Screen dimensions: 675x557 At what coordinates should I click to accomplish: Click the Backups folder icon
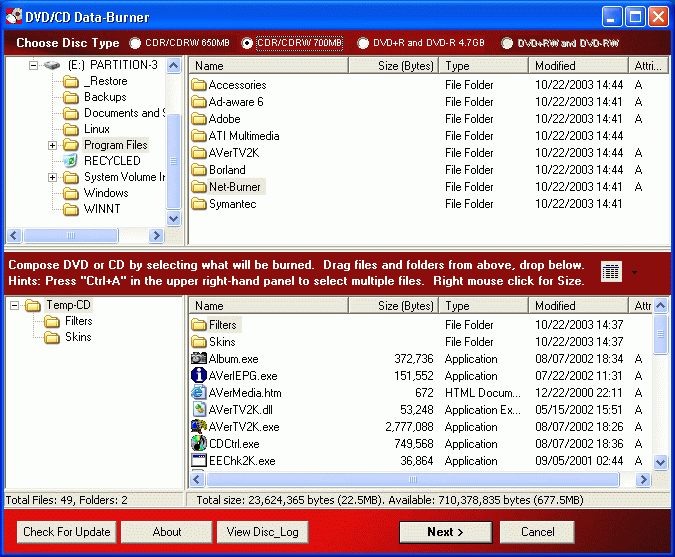point(70,97)
